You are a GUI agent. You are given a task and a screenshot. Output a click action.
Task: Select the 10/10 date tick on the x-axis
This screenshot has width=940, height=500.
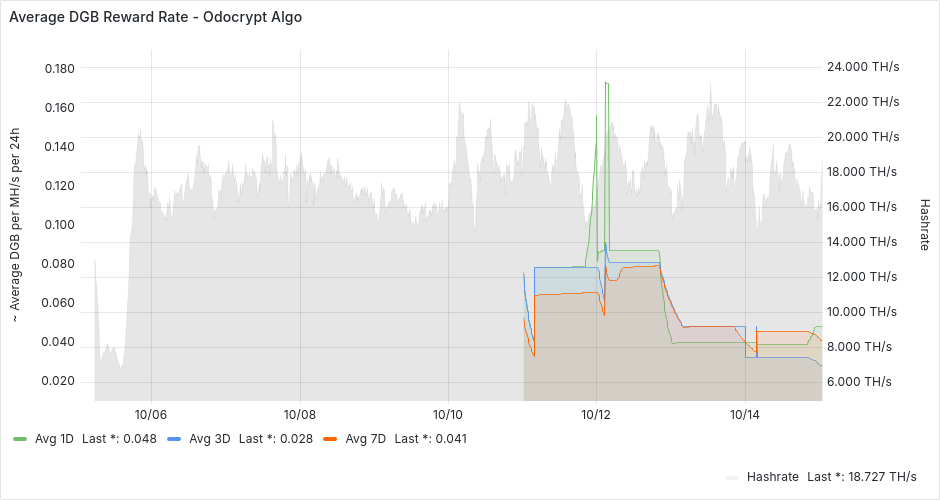tap(448, 413)
